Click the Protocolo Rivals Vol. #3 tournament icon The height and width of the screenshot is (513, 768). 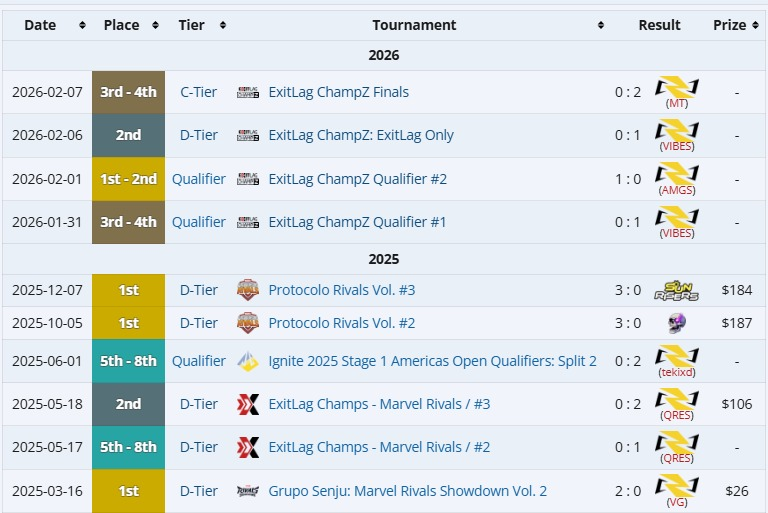coord(248,290)
